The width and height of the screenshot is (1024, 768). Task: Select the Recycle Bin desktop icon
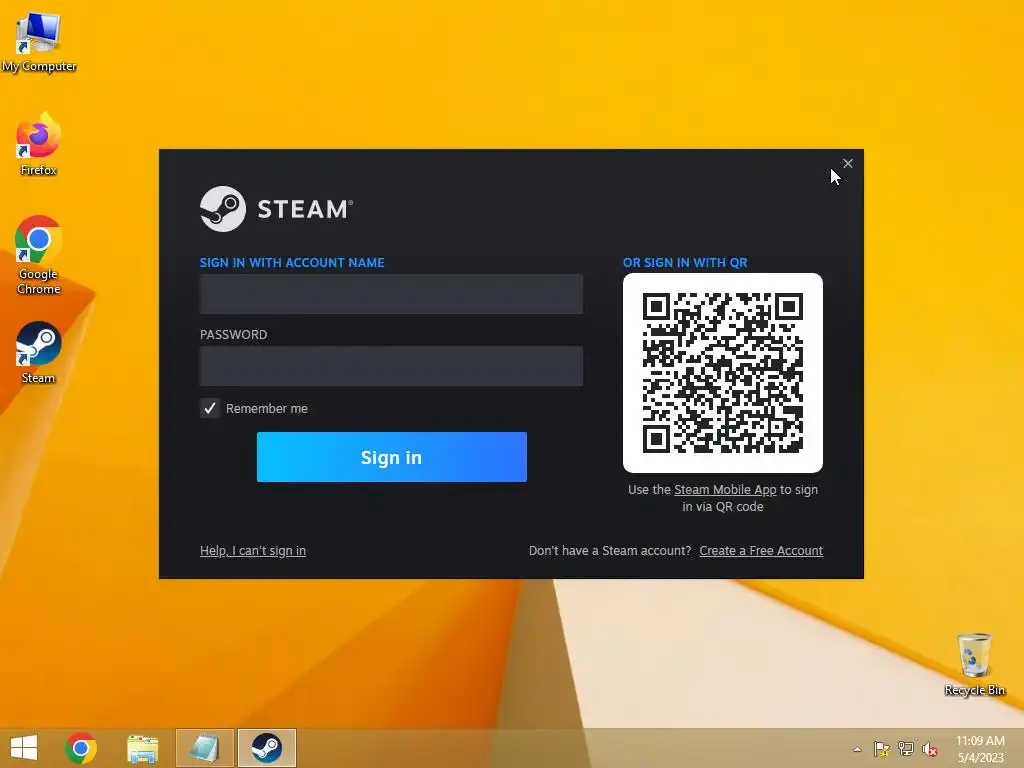coord(974,664)
